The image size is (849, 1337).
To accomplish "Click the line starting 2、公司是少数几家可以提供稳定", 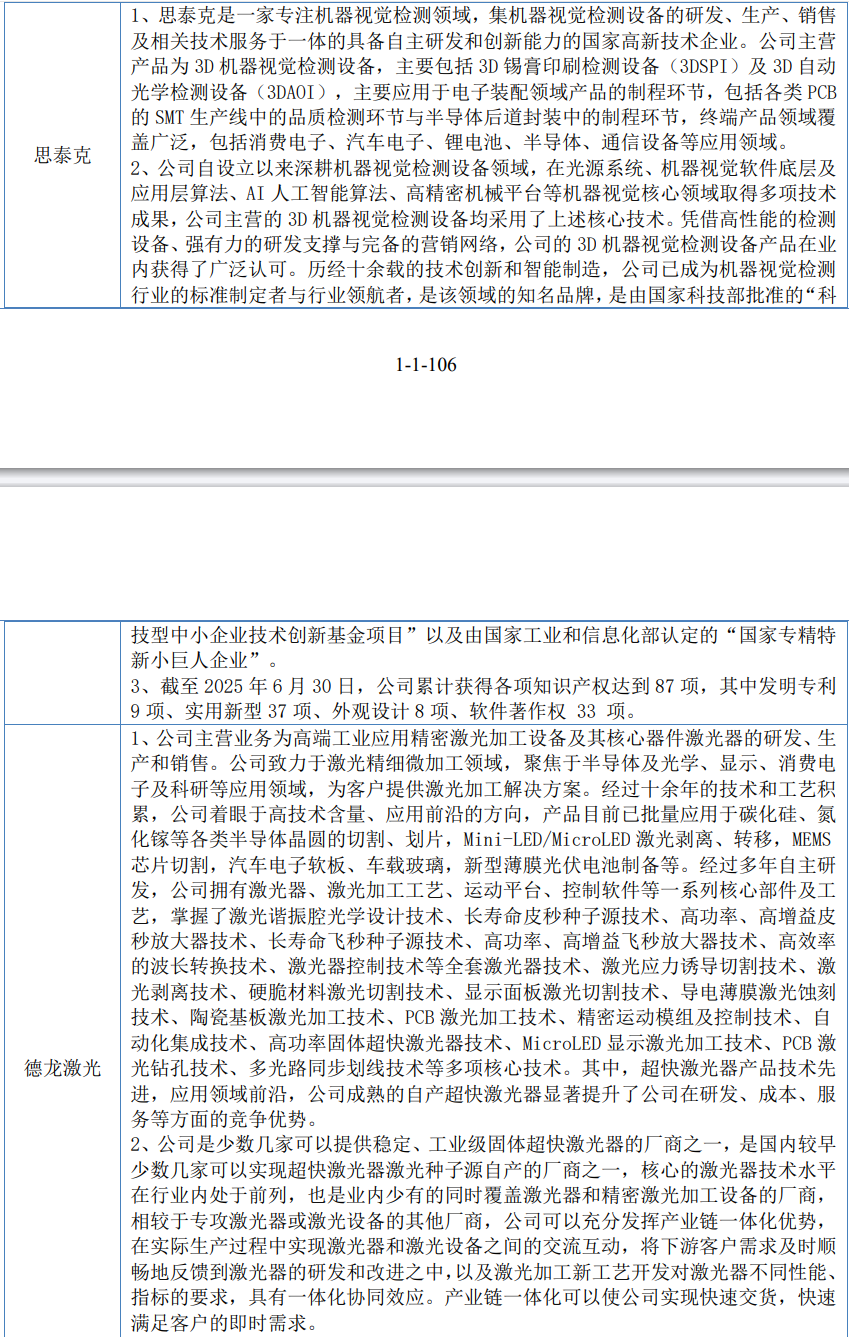I will [484, 1146].
